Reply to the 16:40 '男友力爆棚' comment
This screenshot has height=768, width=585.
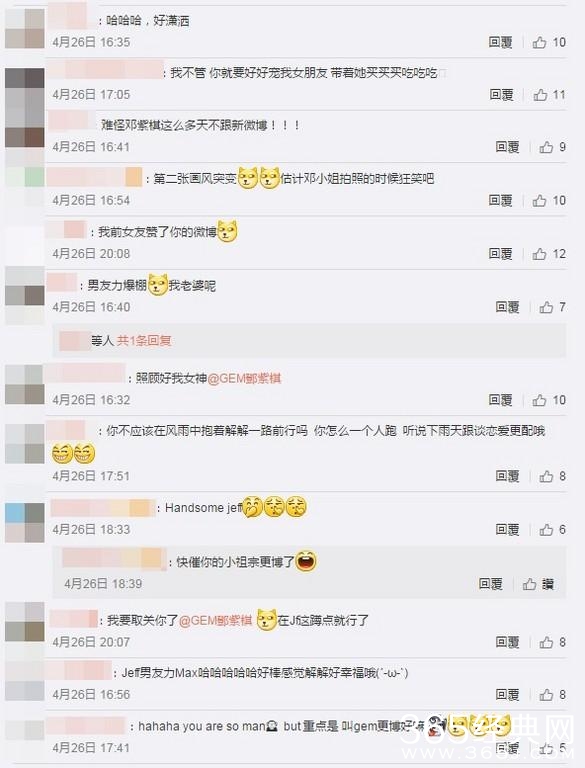coord(507,307)
